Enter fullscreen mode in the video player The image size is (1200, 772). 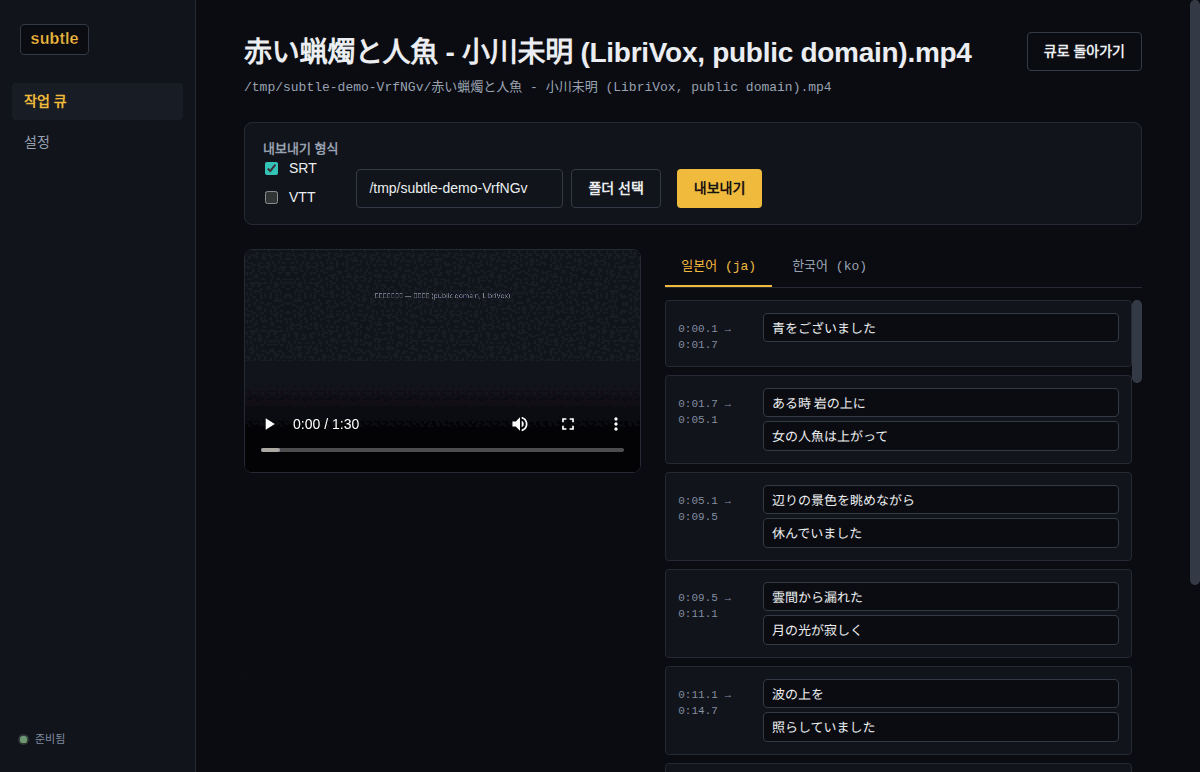pyautogui.click(x=568, y=424)
